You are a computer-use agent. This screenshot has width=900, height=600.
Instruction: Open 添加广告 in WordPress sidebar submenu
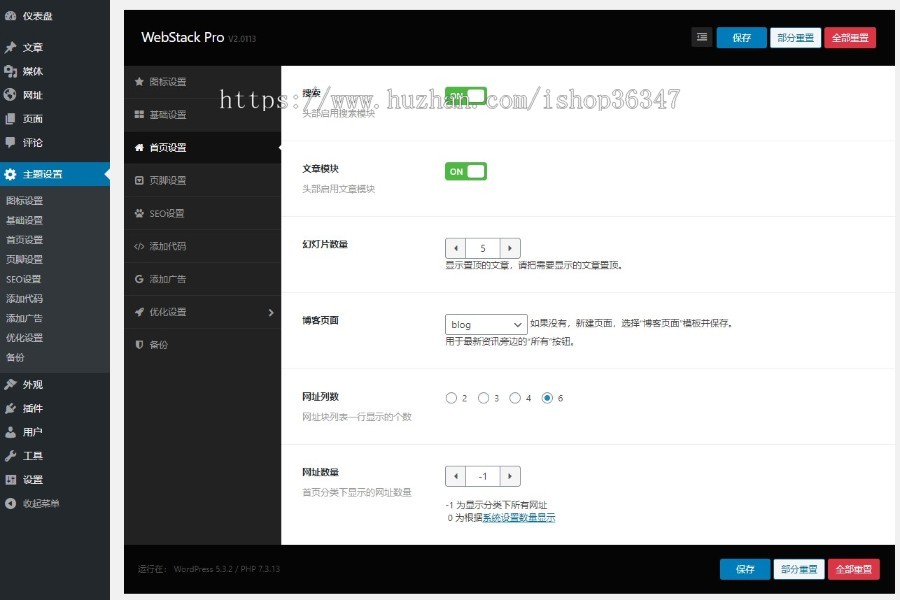(24, 318)
